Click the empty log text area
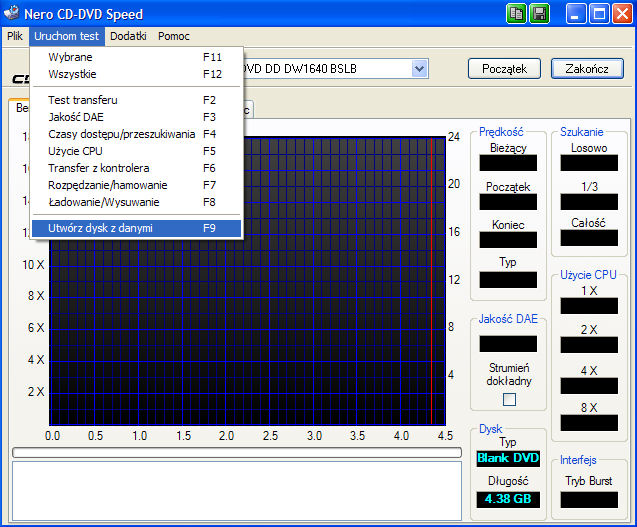 click(x=237, y=491)
